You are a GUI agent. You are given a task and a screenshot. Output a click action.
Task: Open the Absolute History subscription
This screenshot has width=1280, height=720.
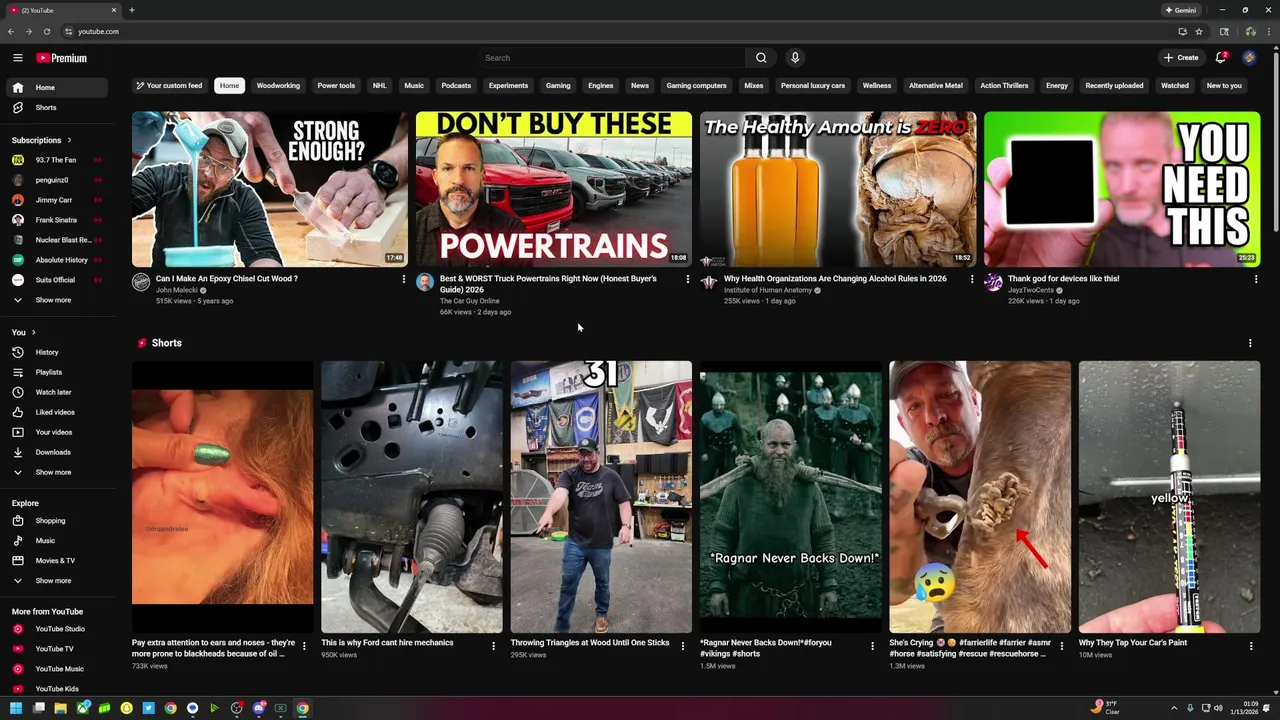pyautogui.click(x=55, y=260)
